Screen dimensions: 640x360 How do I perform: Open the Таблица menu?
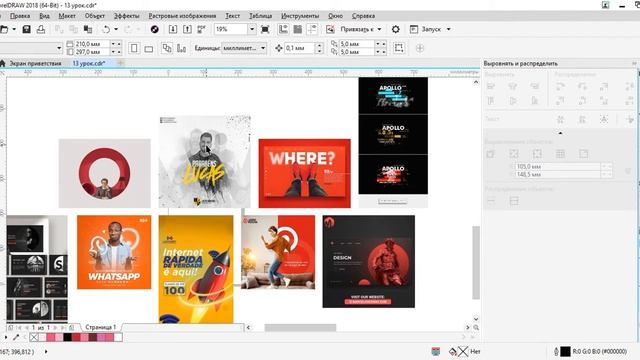(x=260, y=16)
